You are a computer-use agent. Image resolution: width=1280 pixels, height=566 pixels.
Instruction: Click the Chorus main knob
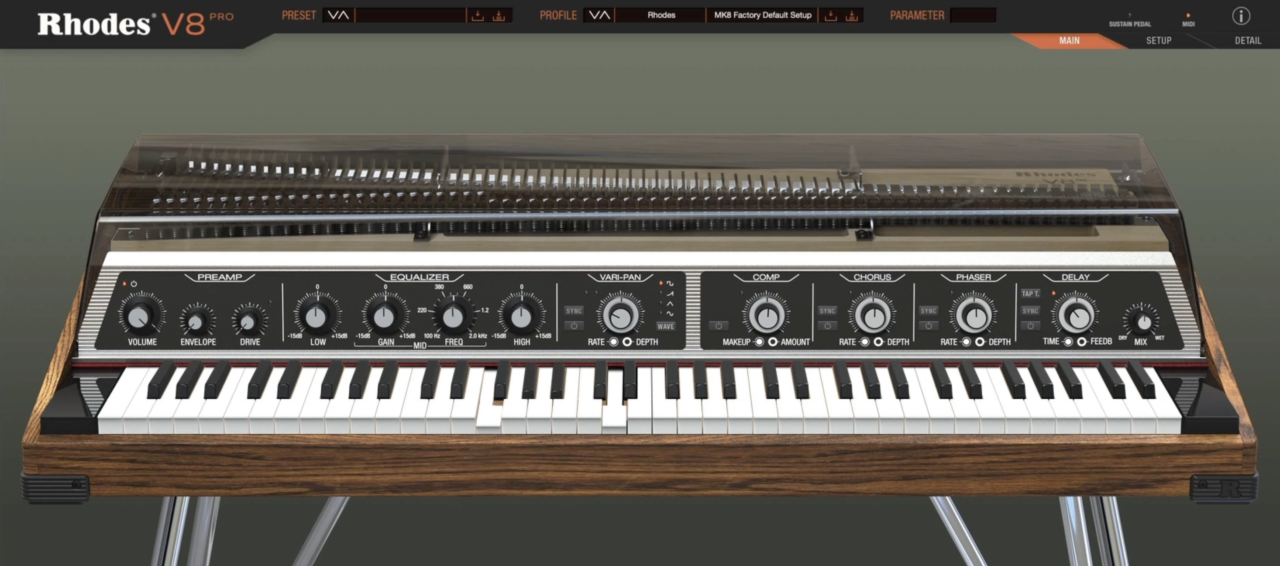873,315
